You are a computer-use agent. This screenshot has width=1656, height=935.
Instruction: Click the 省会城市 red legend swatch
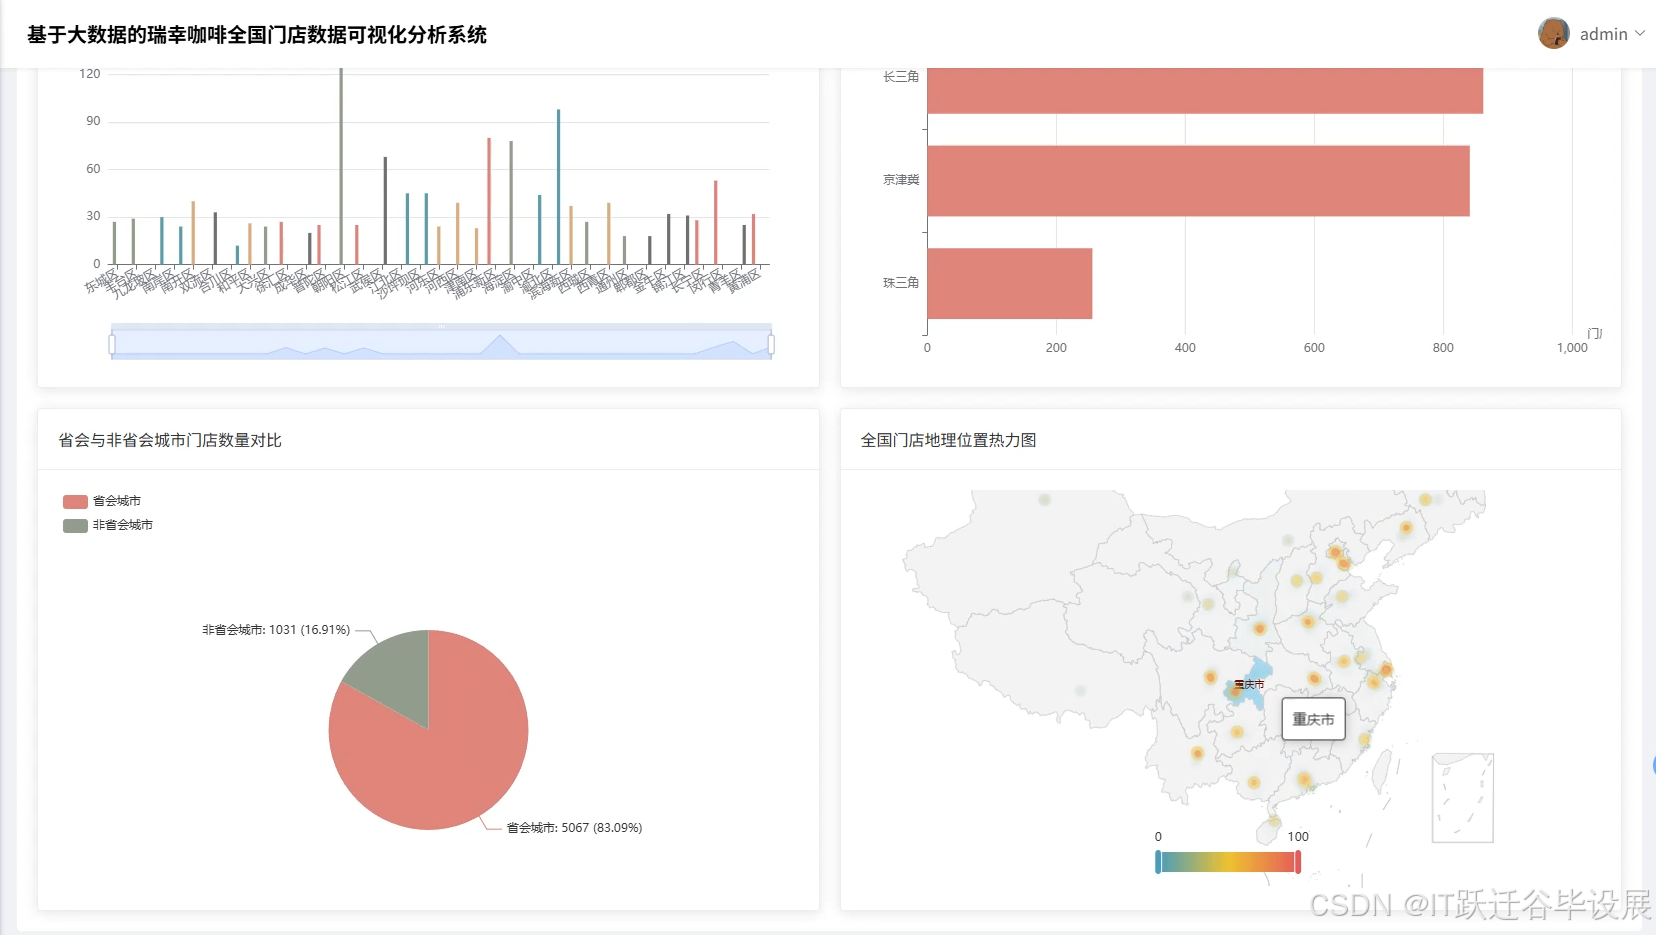[x=75, y=502]
